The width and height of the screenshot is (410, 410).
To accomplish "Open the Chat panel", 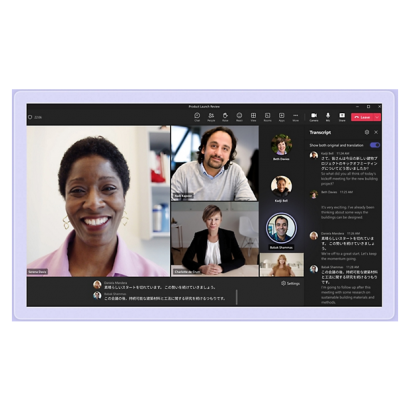I will click(x=197, y=117).
